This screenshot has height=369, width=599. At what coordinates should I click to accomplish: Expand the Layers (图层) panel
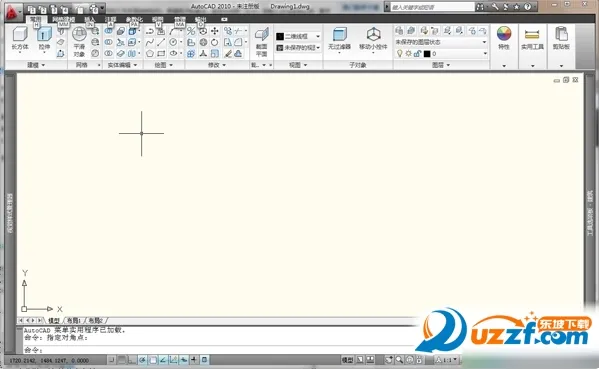tap(441, 65)
